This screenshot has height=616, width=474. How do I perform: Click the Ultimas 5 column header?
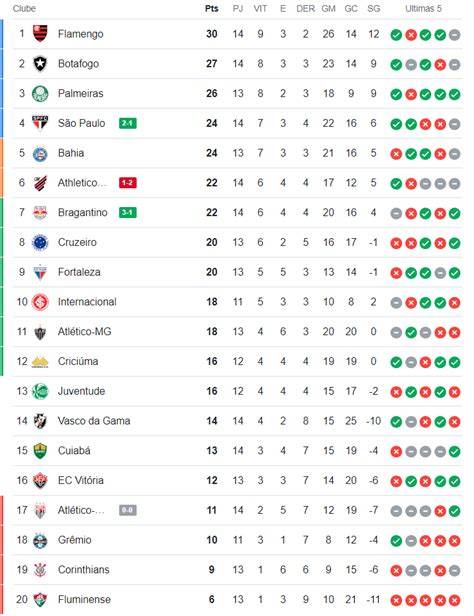[x=423, y=8]
